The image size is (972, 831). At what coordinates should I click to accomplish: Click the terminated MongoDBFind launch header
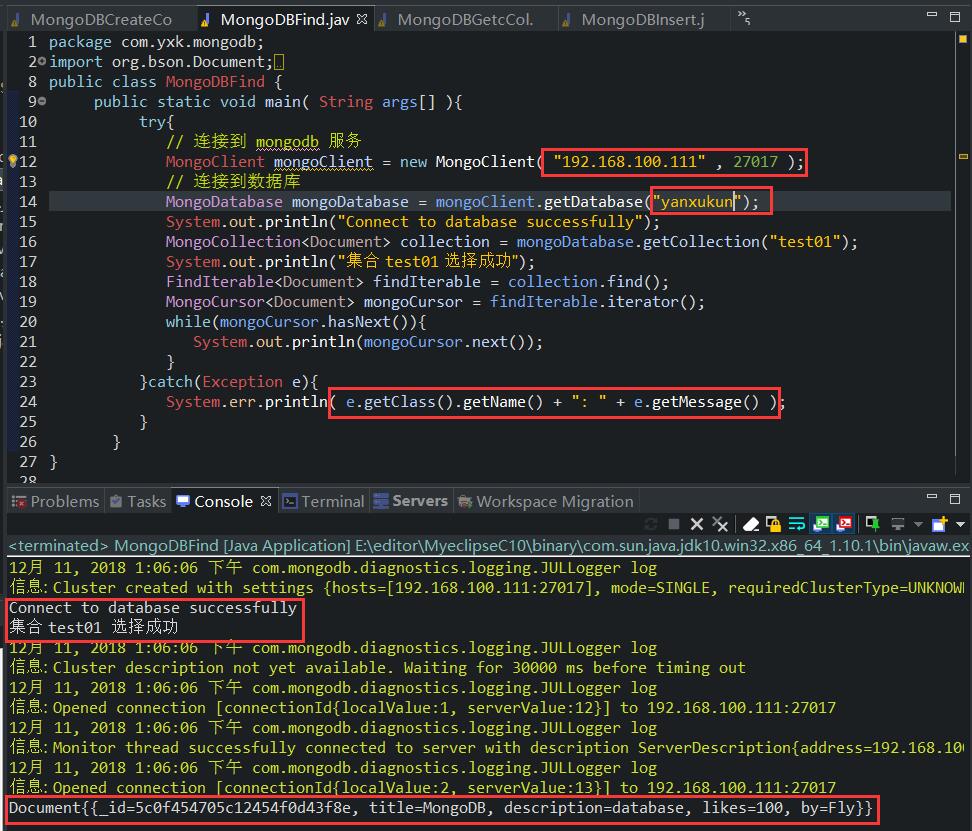[488, 546]
